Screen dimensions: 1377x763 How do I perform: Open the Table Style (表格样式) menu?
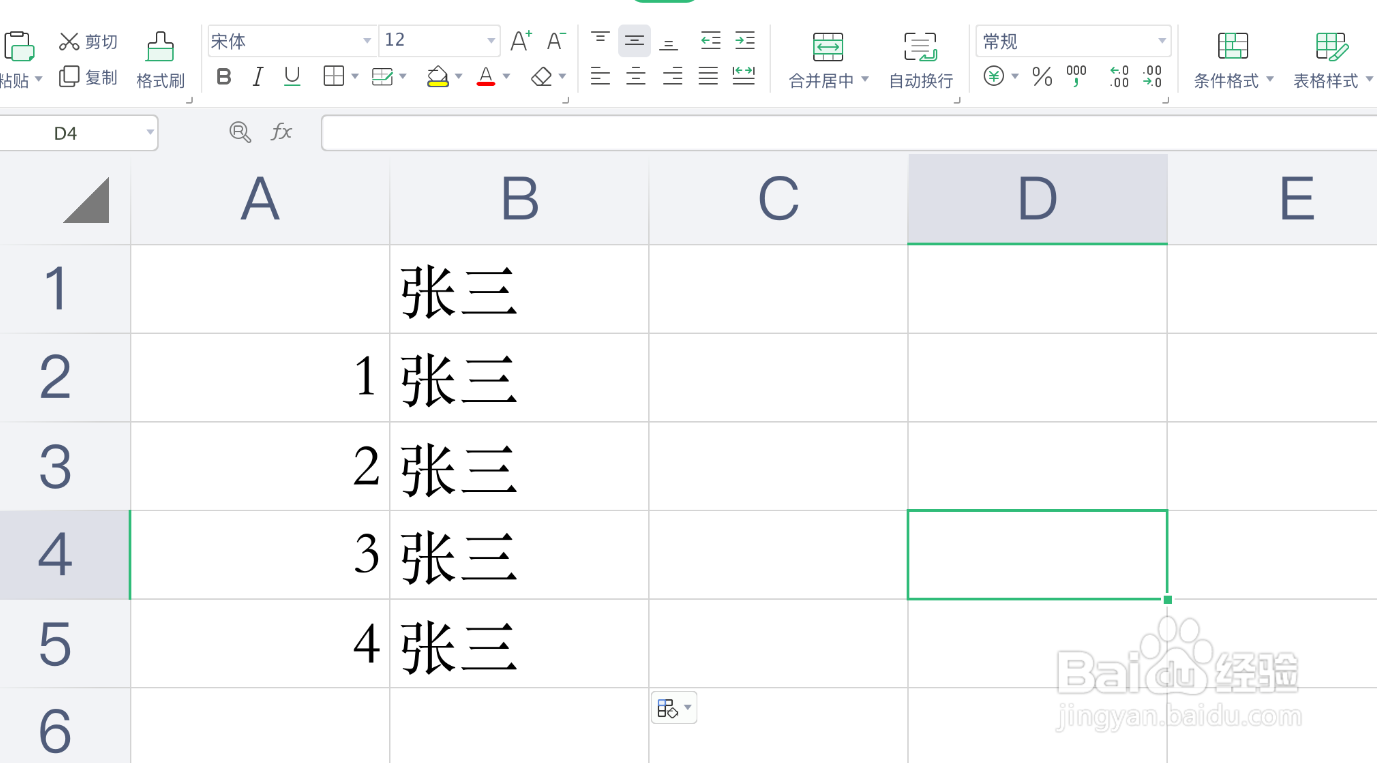click(x=1332, y=60)
